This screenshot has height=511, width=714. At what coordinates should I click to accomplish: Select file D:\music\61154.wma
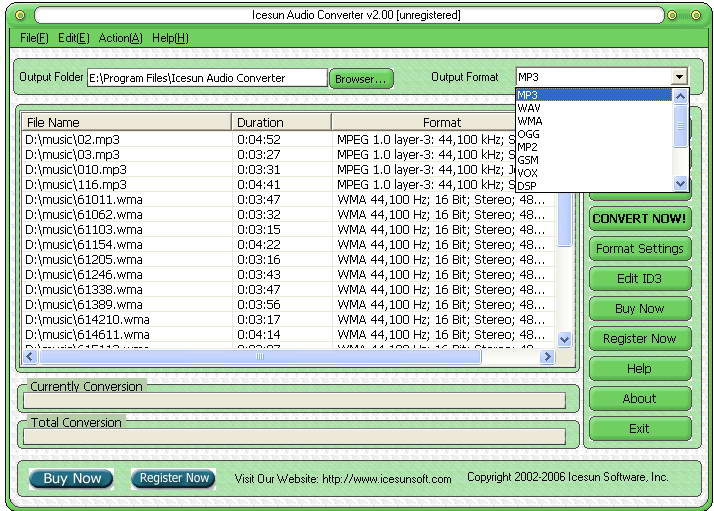coord(84,245)
